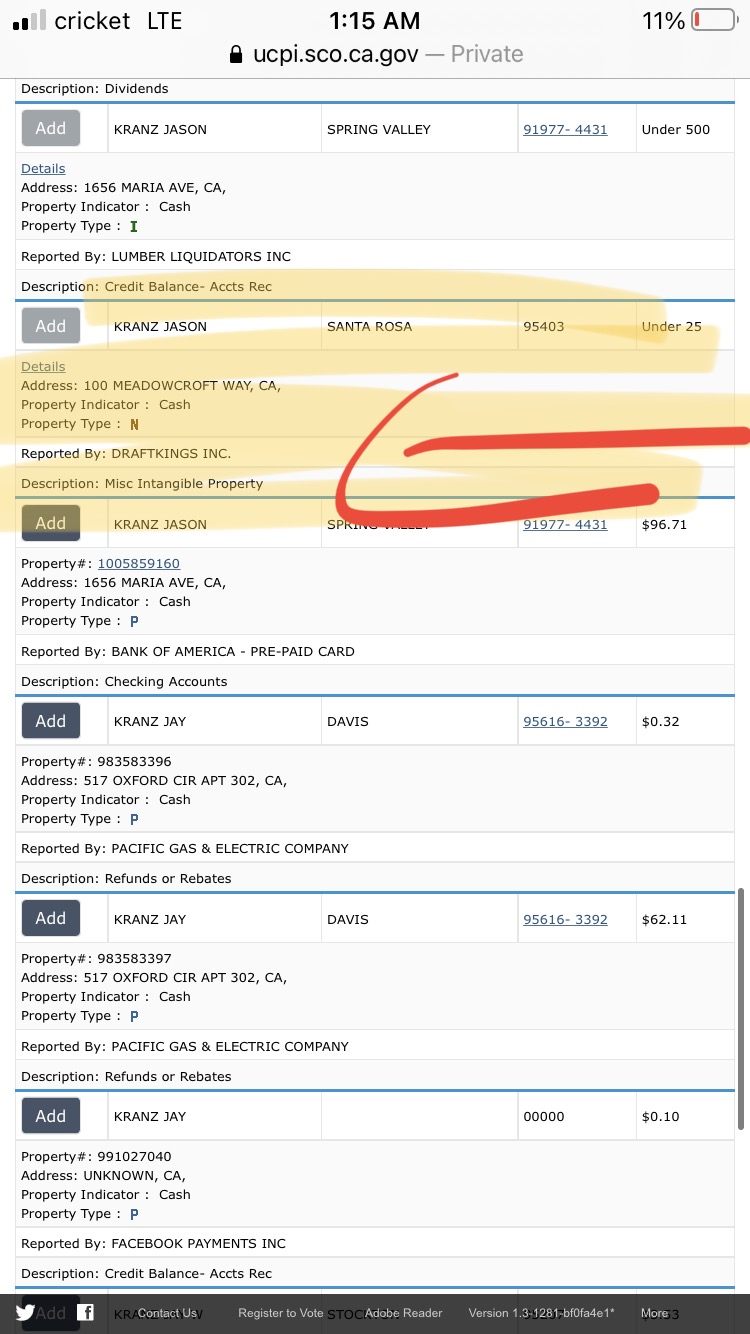The height and width of the screenshot is (1334, 750).
Task: Open the More footer menu
Action: (654, 1313)
